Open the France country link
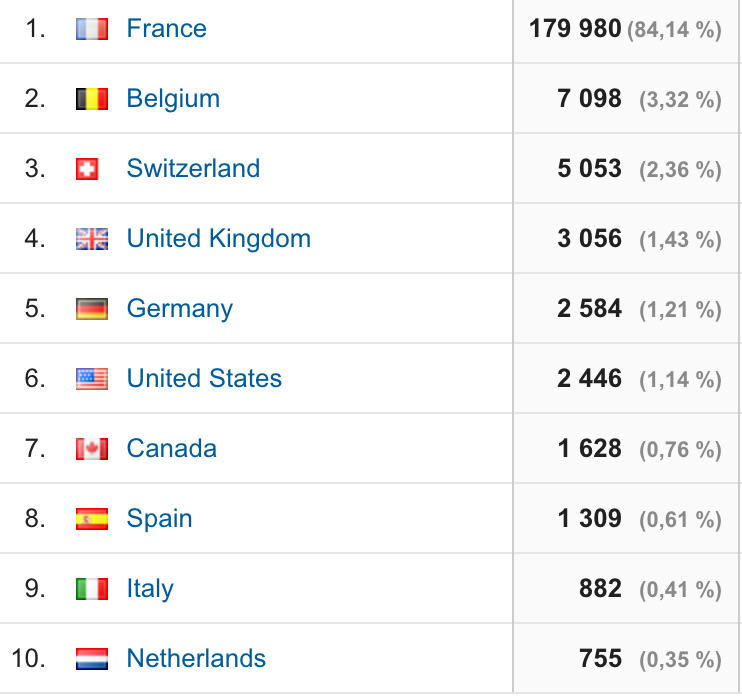This screenshot has width=742, height=698. tap(166, 28)
